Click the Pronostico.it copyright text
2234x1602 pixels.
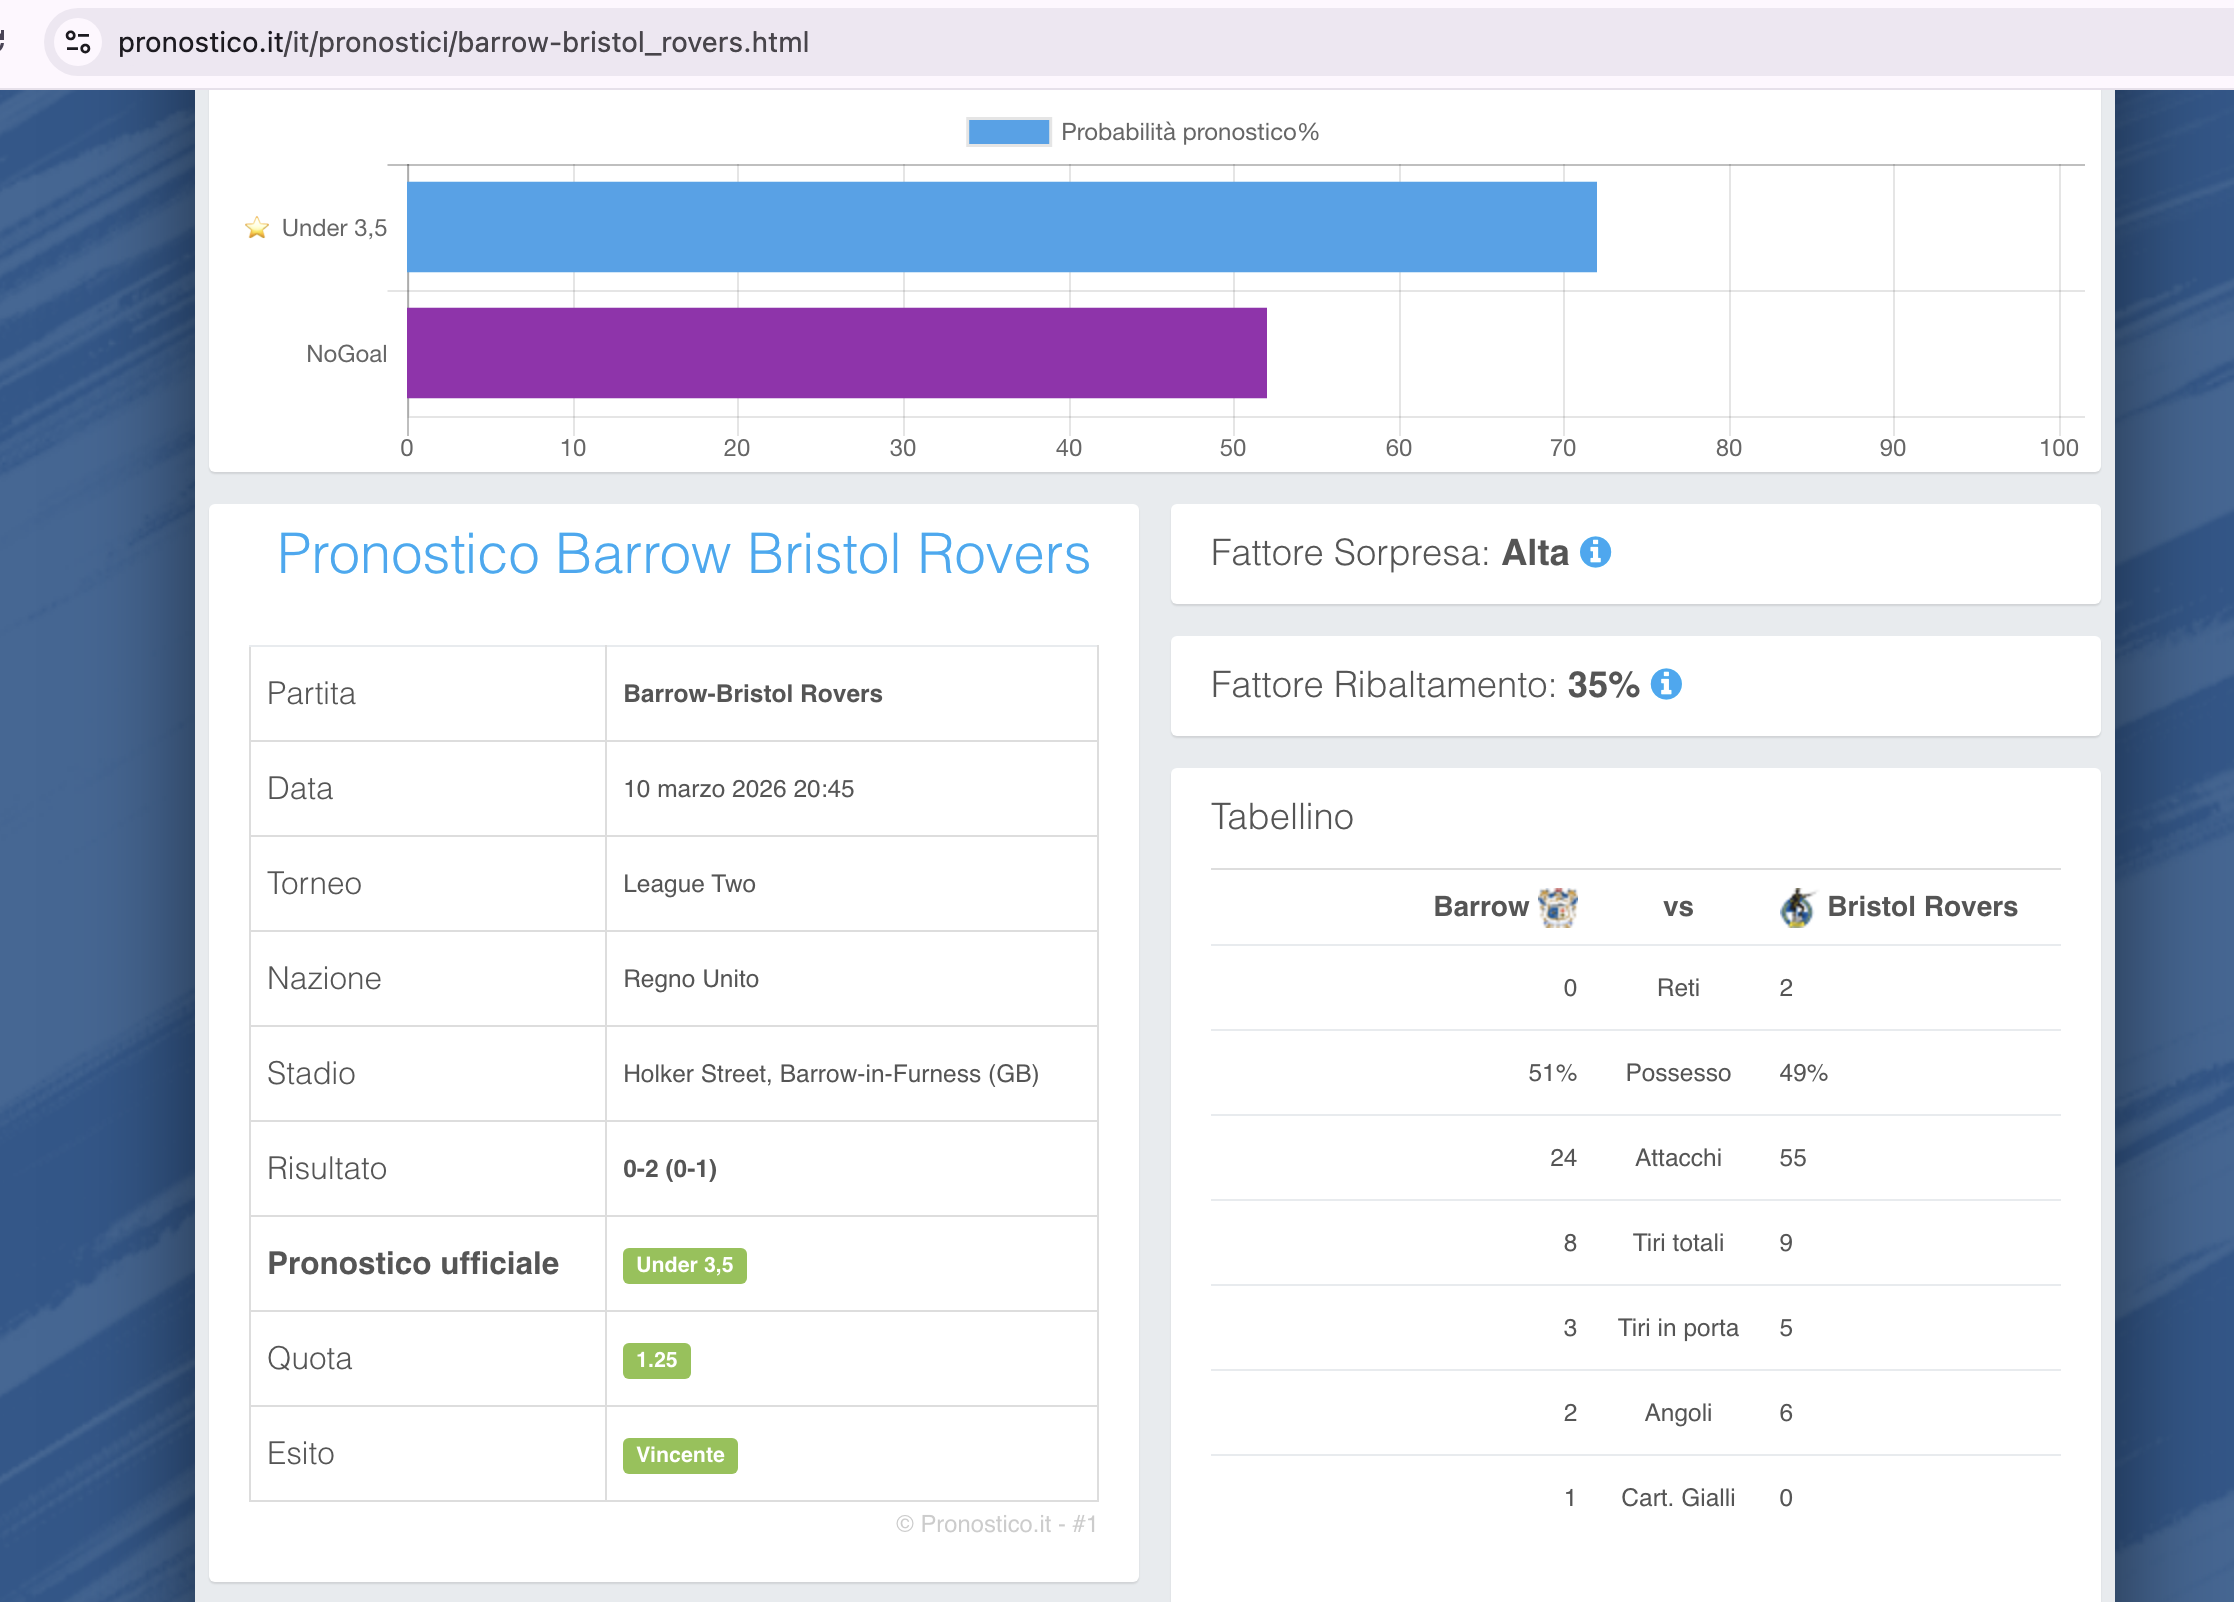pos(996,1524)
